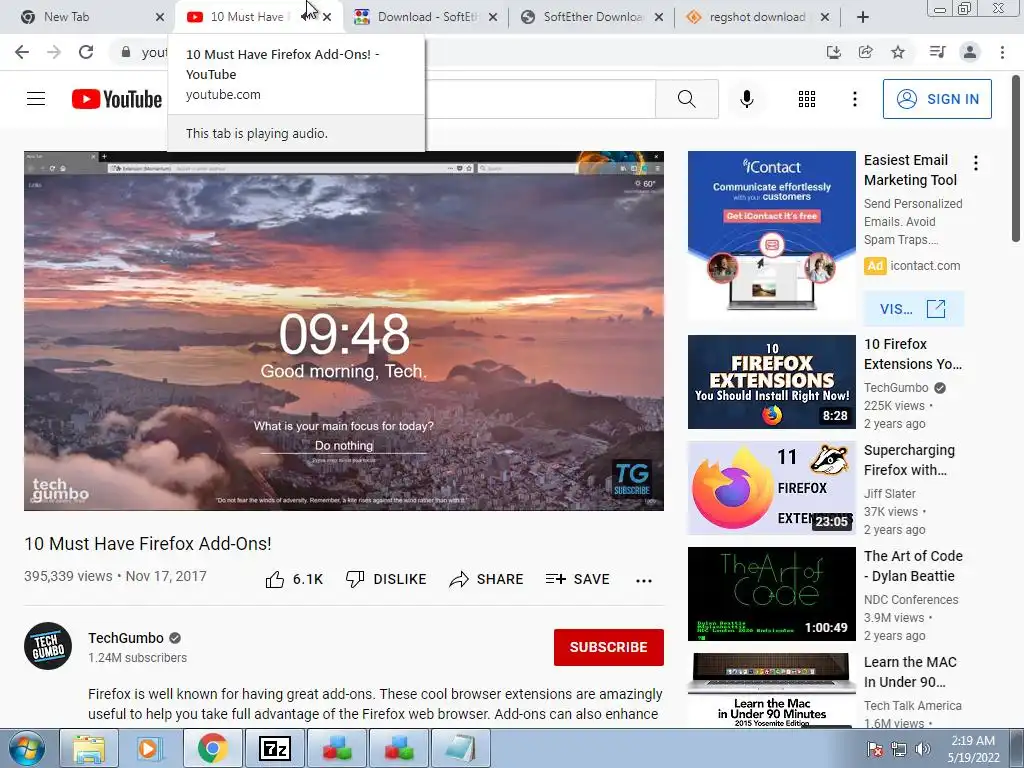Launch Windows Media Player from taskbar

[x=150, y=748]
